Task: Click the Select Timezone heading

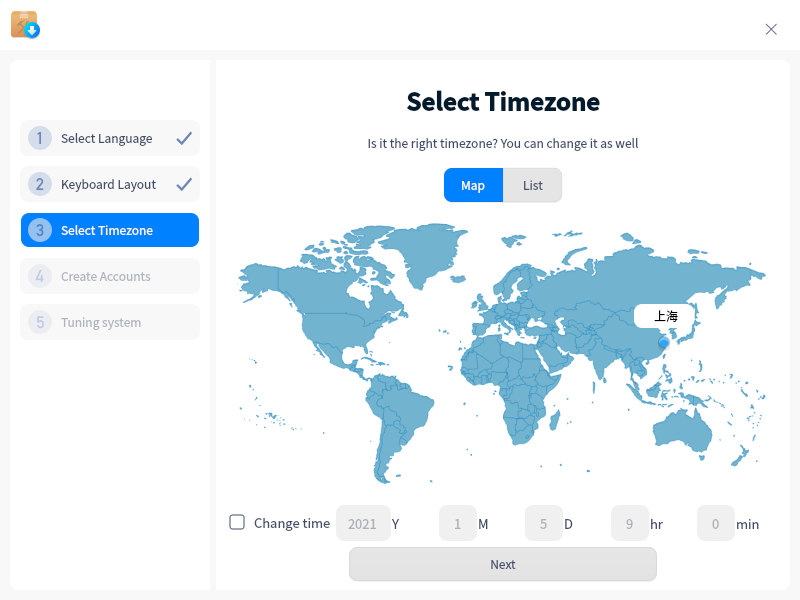Action: pyautogui.click(x=503, y=102)
